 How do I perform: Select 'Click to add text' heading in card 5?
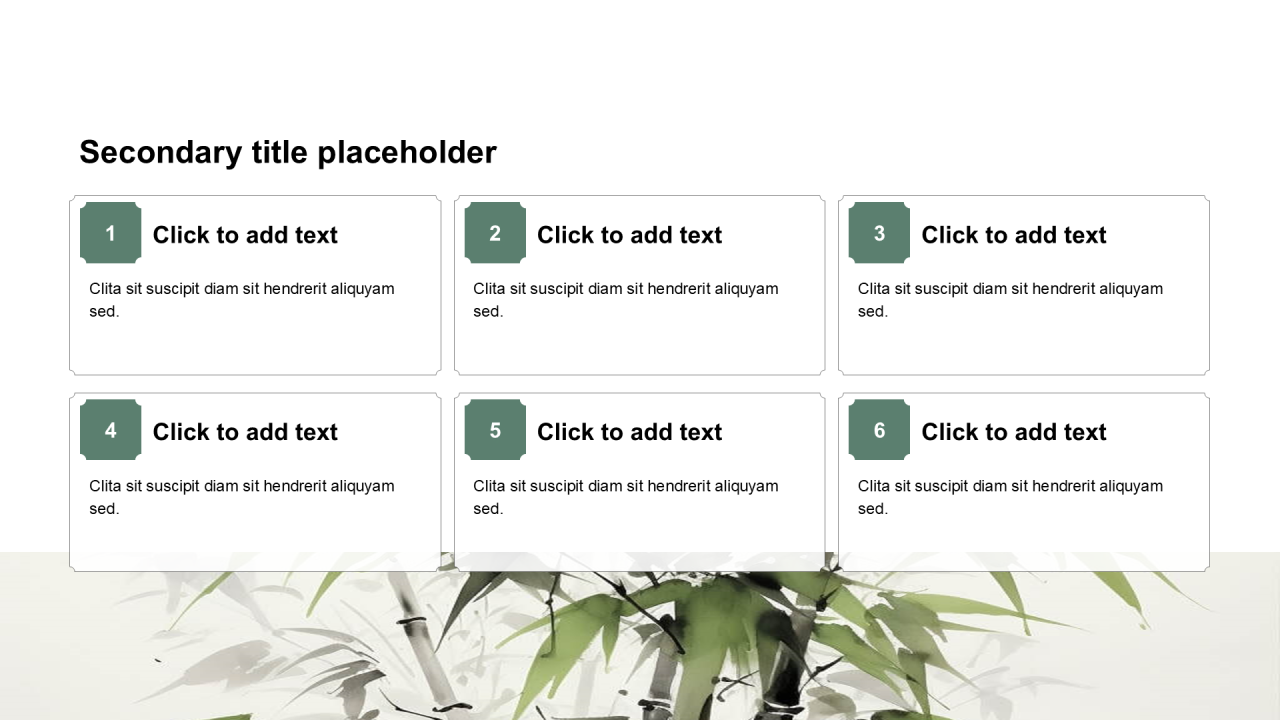[x=629, y=432]
